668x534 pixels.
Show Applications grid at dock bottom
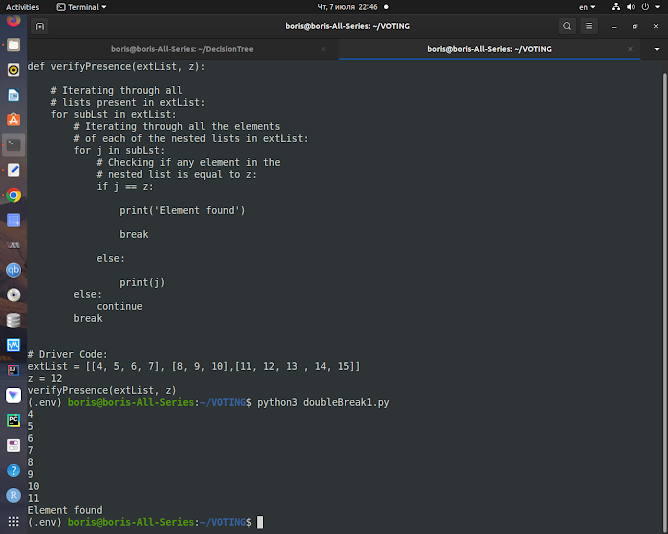point(14,522)
